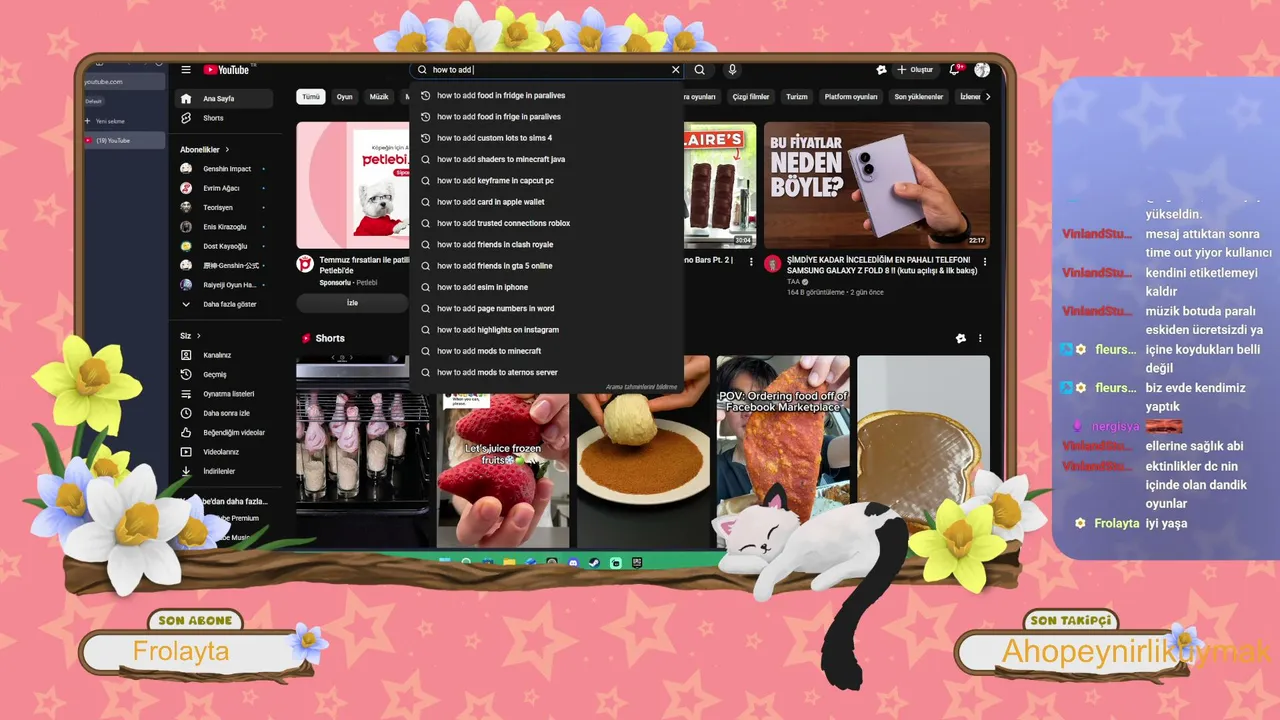Expand subscriptions with Daha fazla göster
The image size is (1280, 720).
(222, 304)
